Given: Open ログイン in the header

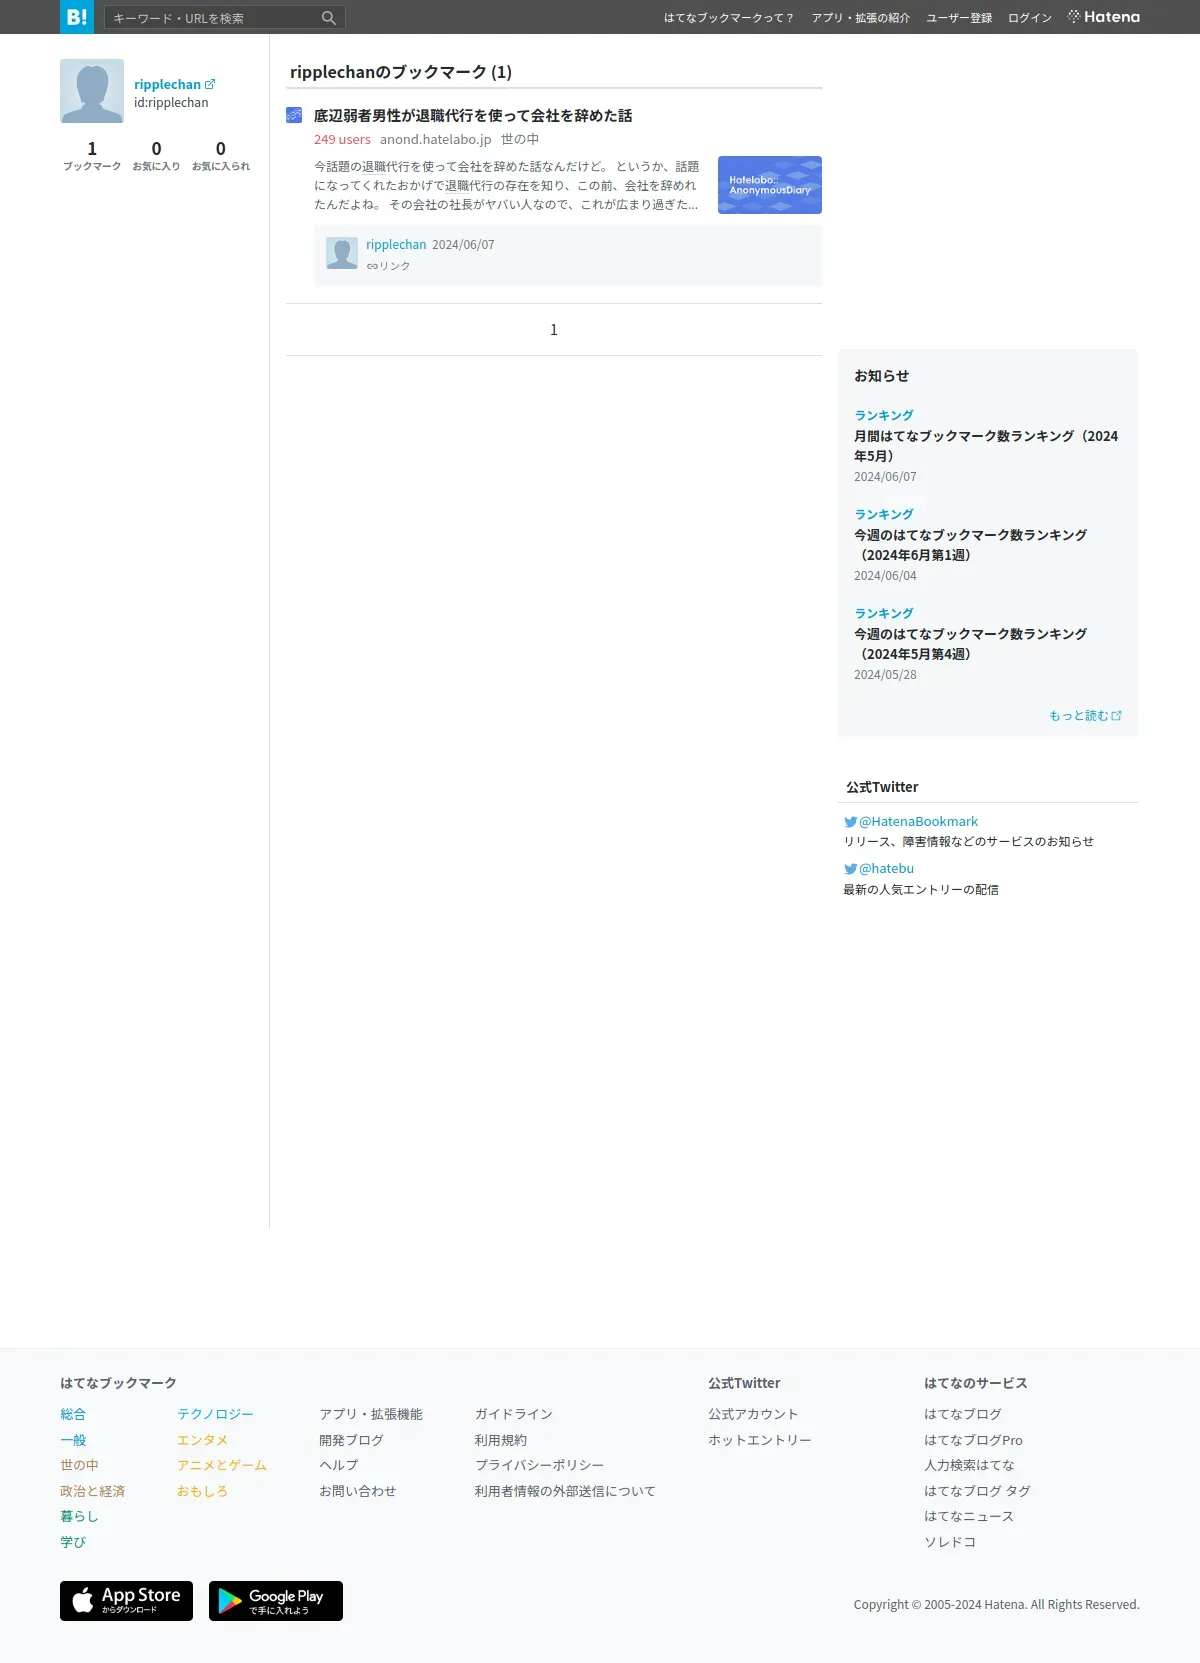Looking at the screenshot, I should [x=1030, y=18].
